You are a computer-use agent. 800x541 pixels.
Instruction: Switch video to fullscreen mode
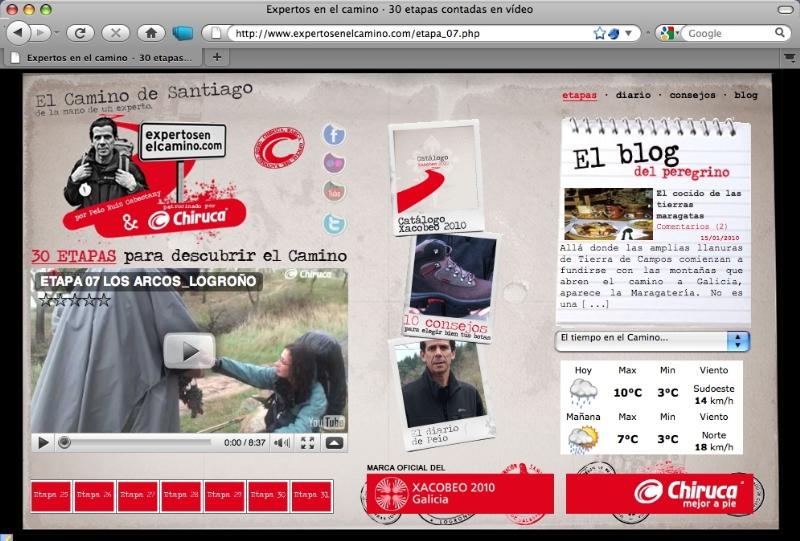pos(308,442)
